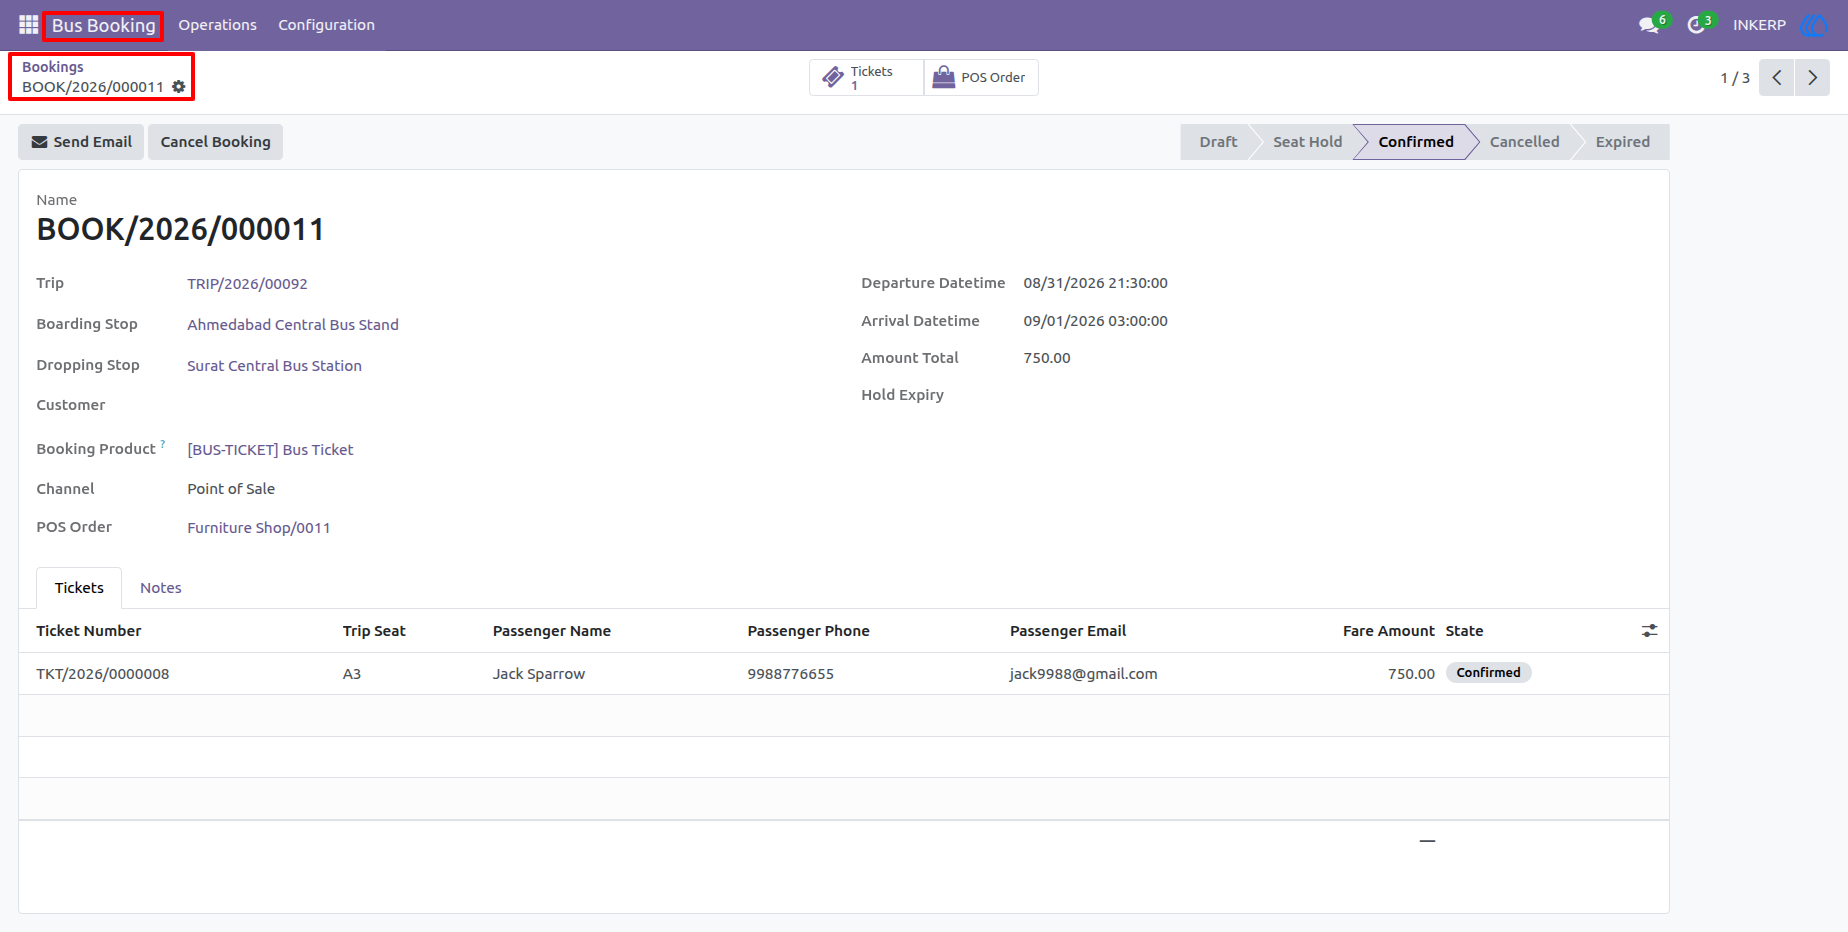Open the Tickets smart button
The height and width of the screenshot is (932, 1848).
(x=866, y=78)
